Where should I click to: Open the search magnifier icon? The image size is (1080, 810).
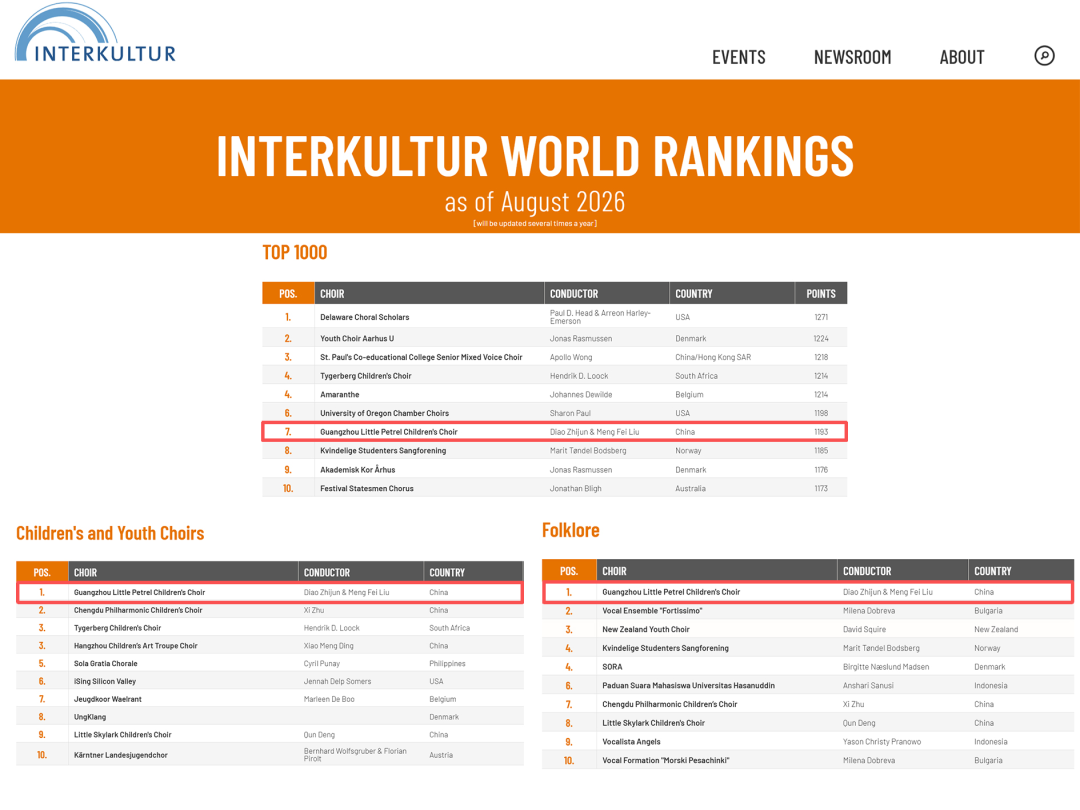tap(1044, 56)
